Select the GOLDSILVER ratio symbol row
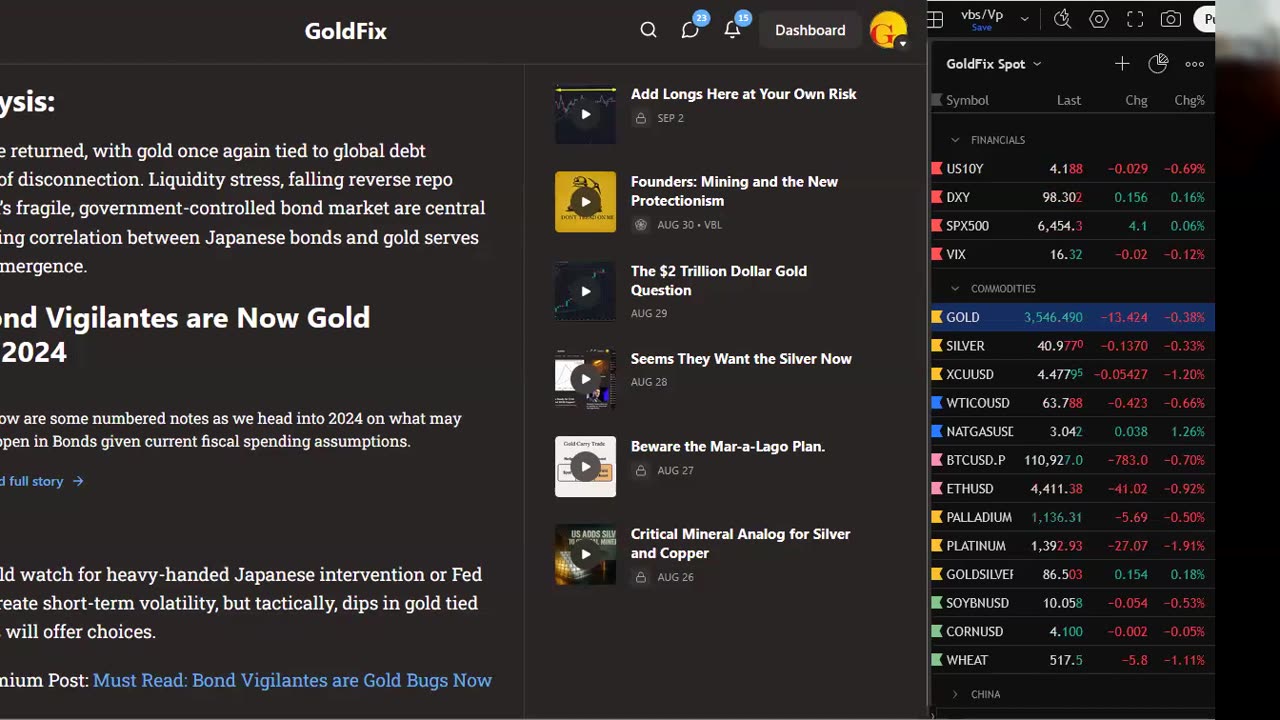1280x720 pixels. pos(1073,575)
